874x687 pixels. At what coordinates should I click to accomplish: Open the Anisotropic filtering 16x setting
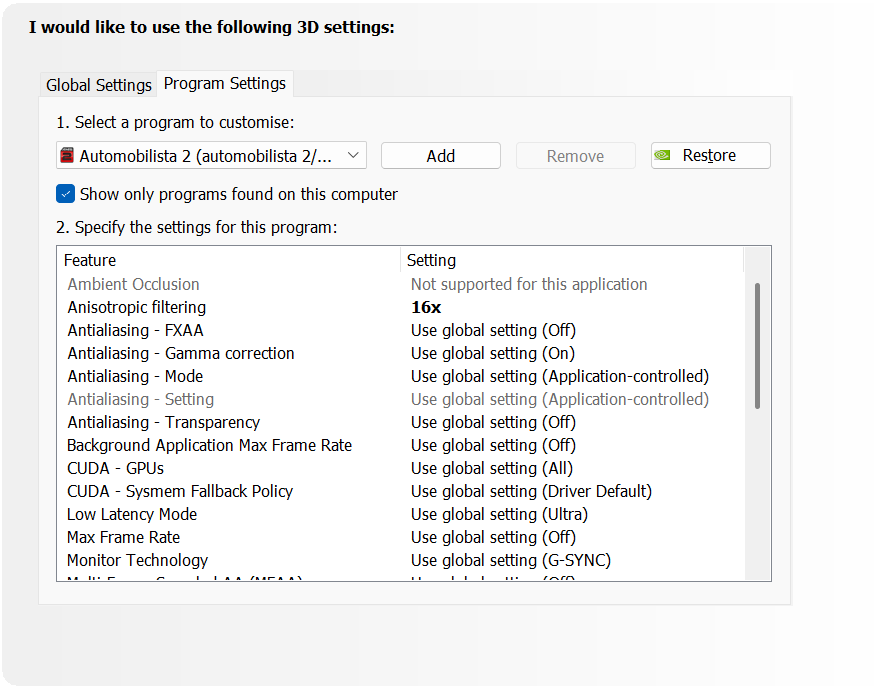(x=426, y=307)
